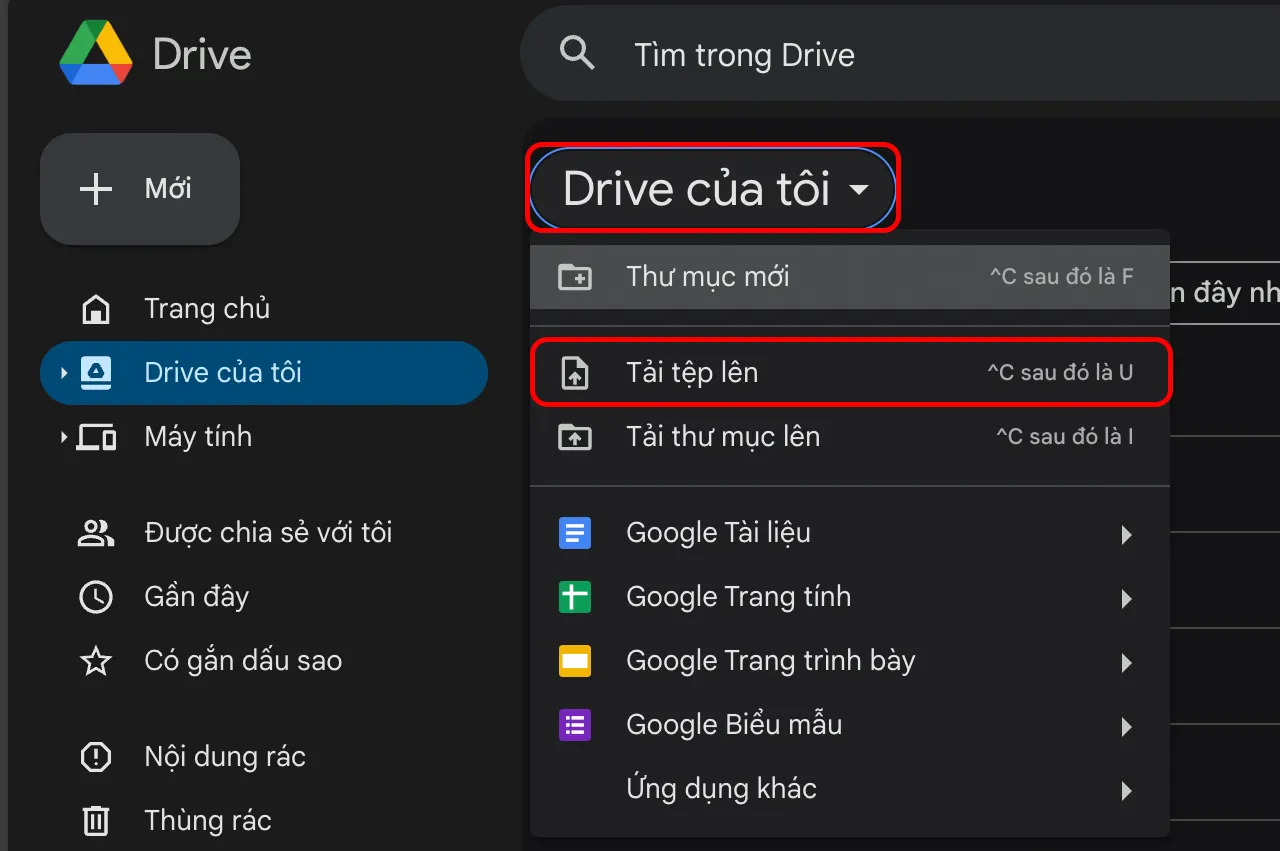This screenshot has height=851, width=1280.
Task: Select the Google Tài liệu icon
Action: [575, 533]
